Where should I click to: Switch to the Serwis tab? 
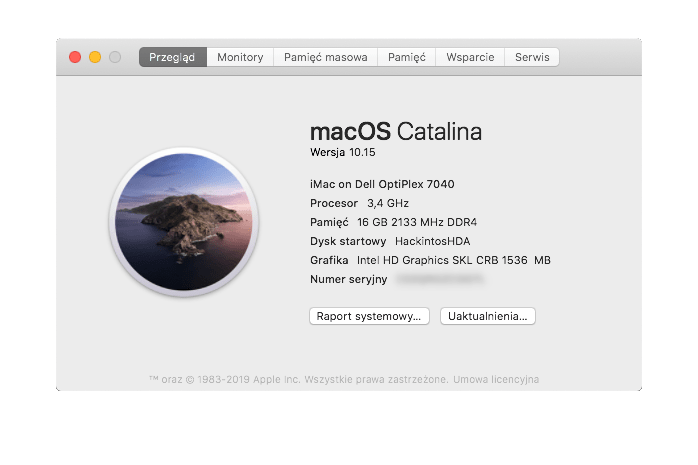pos(532,57)
